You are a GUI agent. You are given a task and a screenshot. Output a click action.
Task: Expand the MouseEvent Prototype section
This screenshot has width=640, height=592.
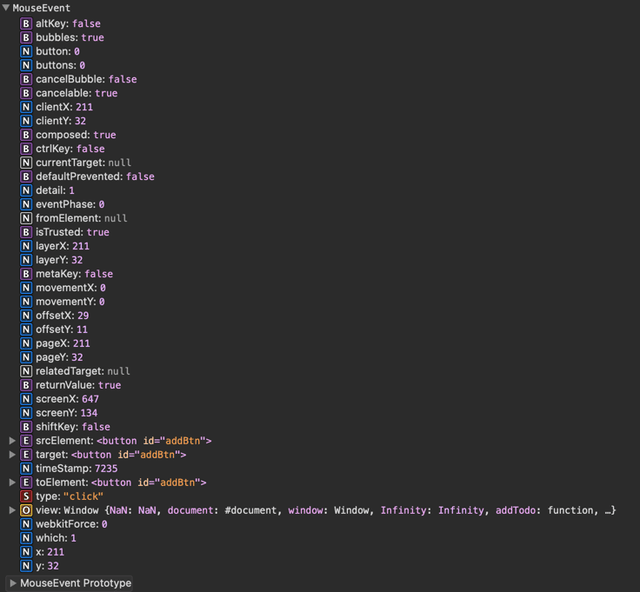[x=12, y=583]
